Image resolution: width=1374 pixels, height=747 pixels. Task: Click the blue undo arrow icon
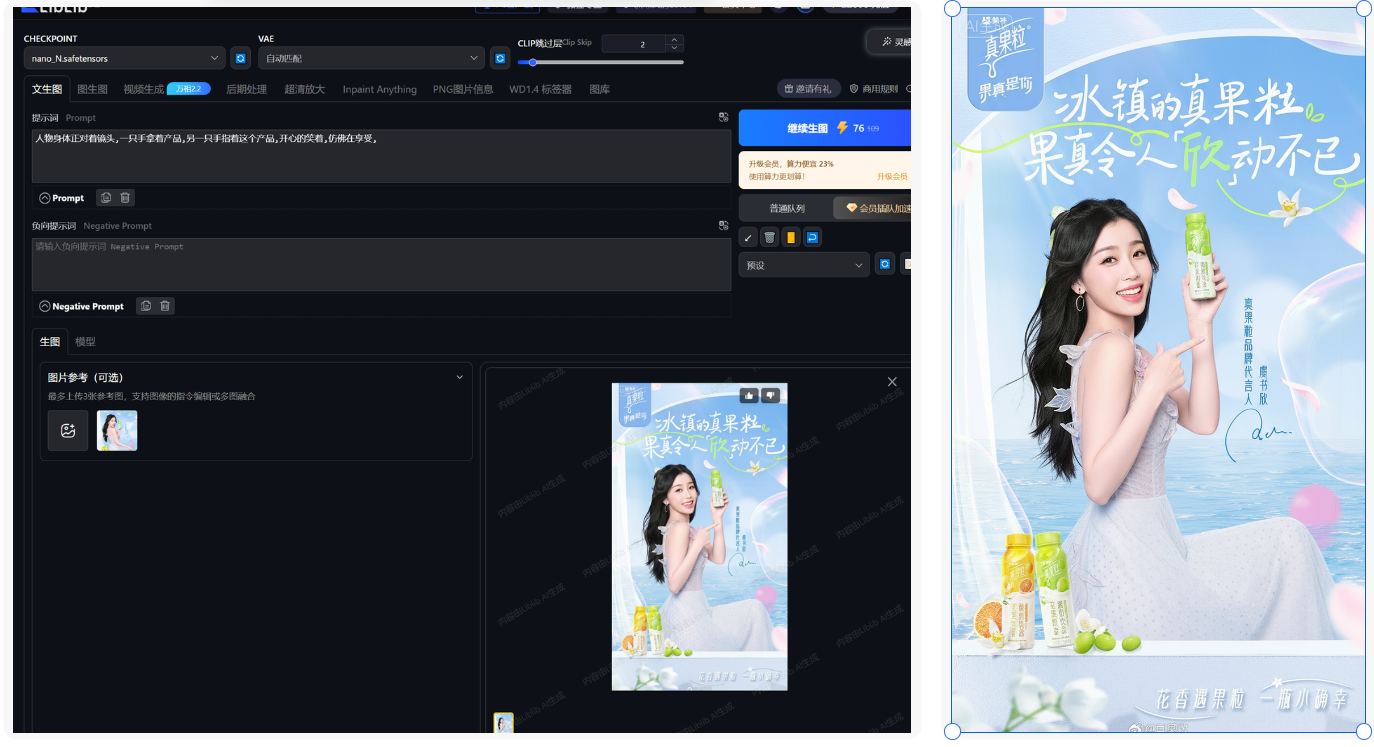click(x=812, y=237)
